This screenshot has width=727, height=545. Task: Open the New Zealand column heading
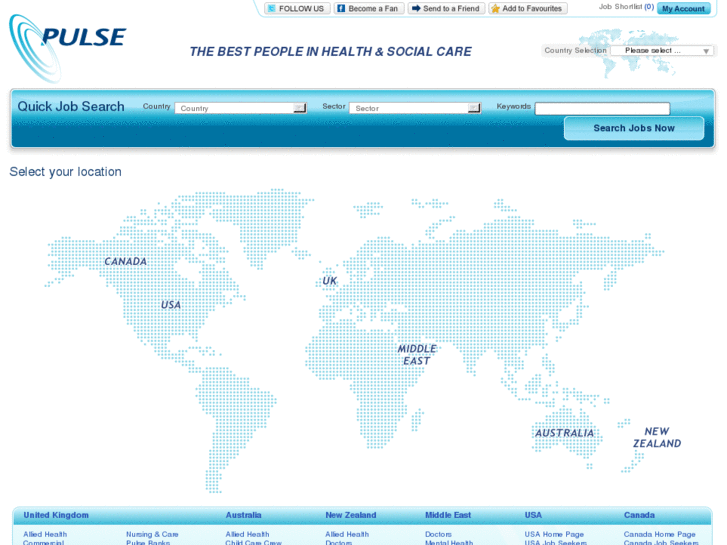click(x=351, y=515)
